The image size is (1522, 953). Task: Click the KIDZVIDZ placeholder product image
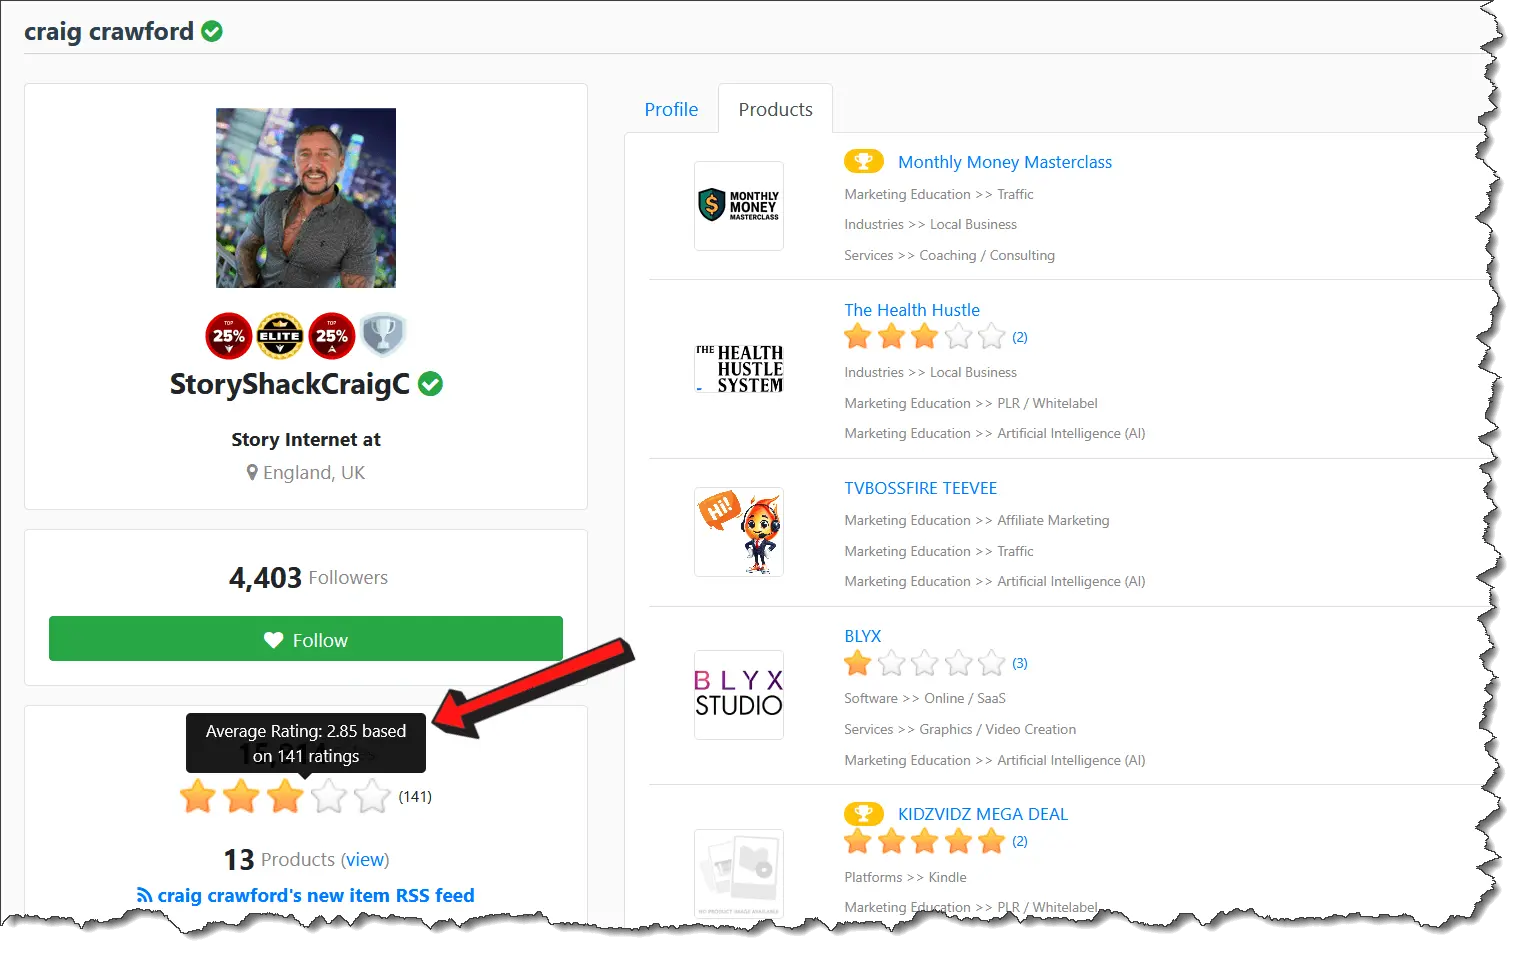[739, 873]
